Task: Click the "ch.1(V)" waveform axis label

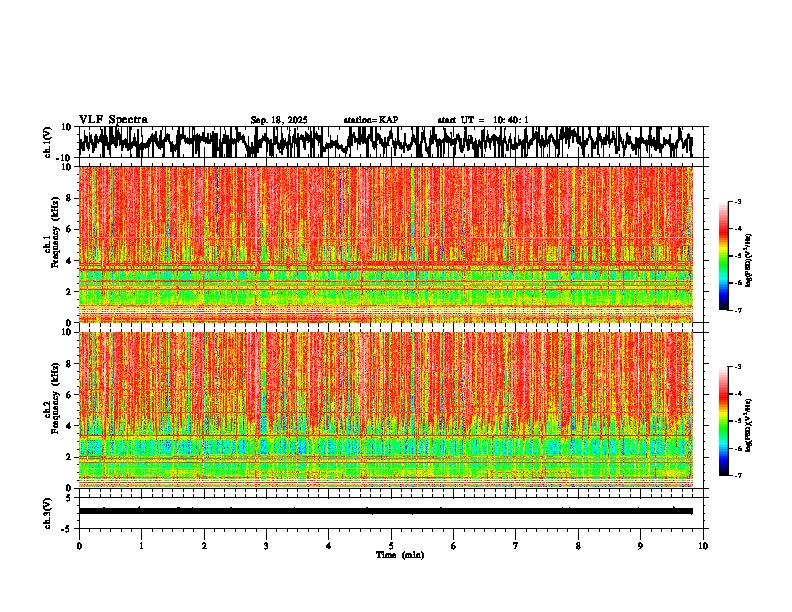Action: pos(48,142)
